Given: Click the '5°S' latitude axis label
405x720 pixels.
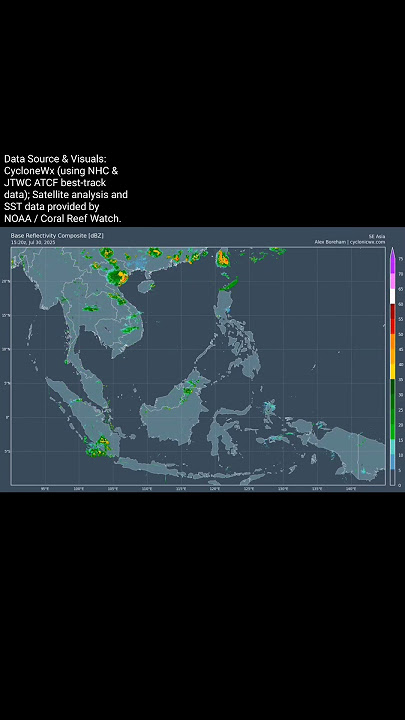Looking at the screenshot, I should coord(6,451).
